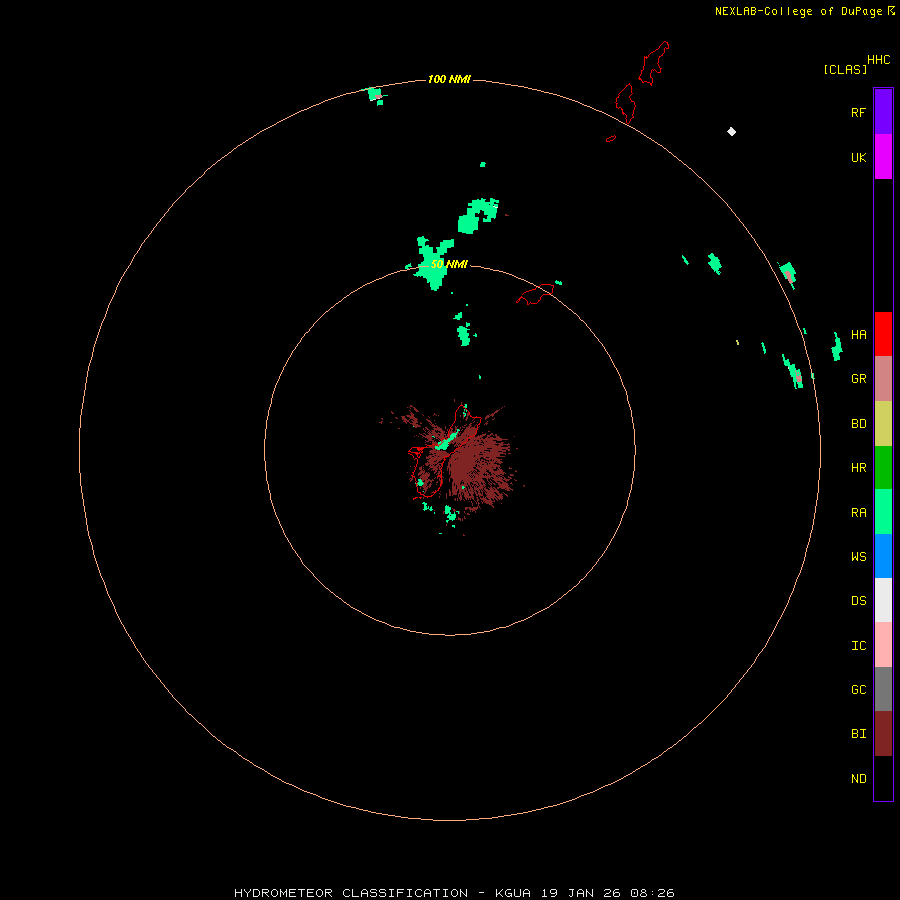Click the GC legend label
The height and width of the screenshot is (900, 900).
tap(859, 689)
